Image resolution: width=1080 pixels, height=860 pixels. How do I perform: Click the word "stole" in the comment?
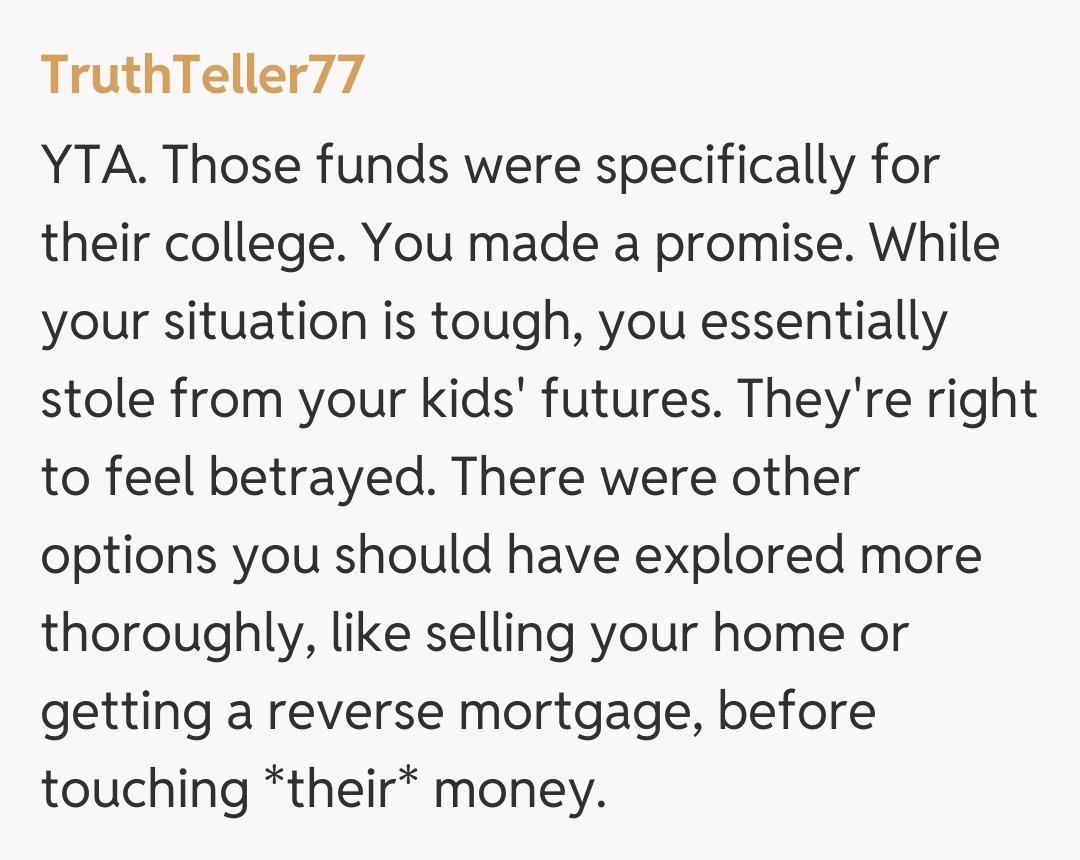click(x=98, y=400)
